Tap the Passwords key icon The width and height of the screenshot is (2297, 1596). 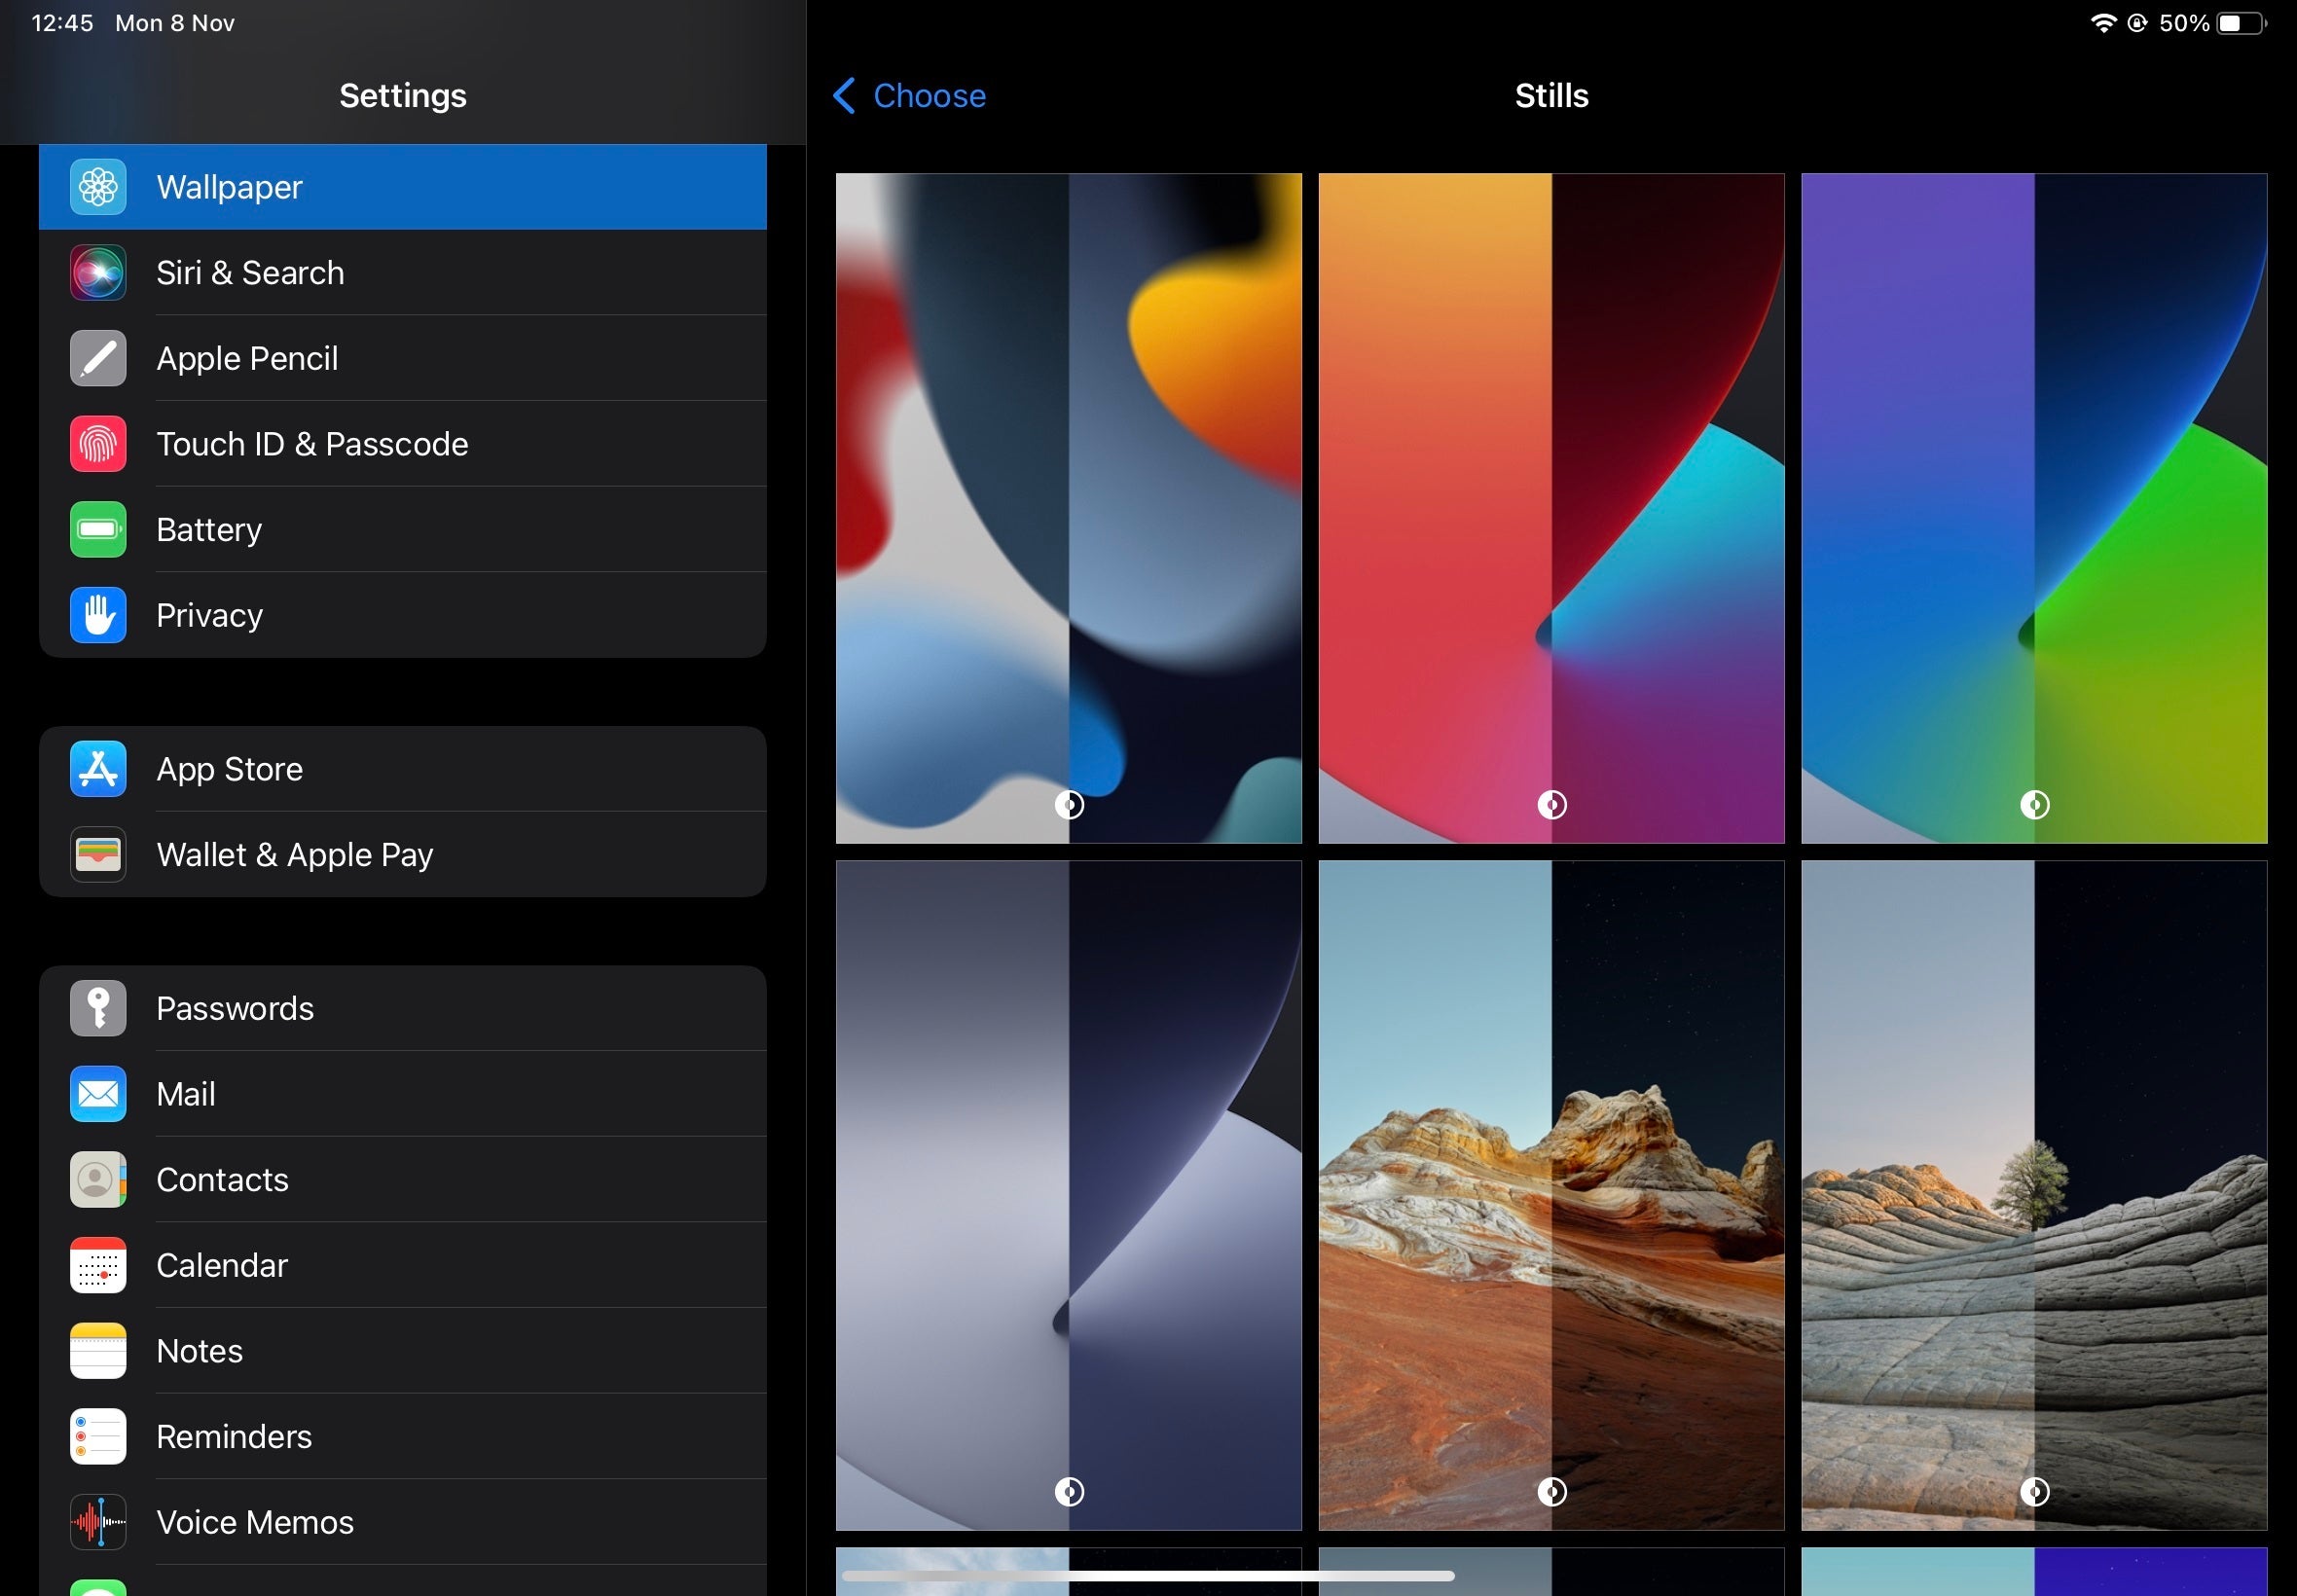pyautogui.click(x=98, y=1008)
